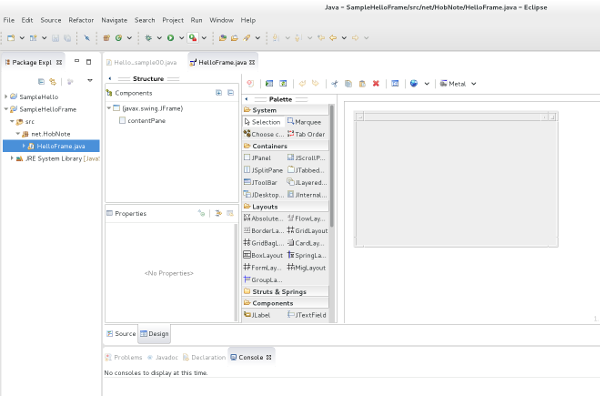
Task: Collapse the javax.swing.JFrame component node
Action: [x=109, y=108]
